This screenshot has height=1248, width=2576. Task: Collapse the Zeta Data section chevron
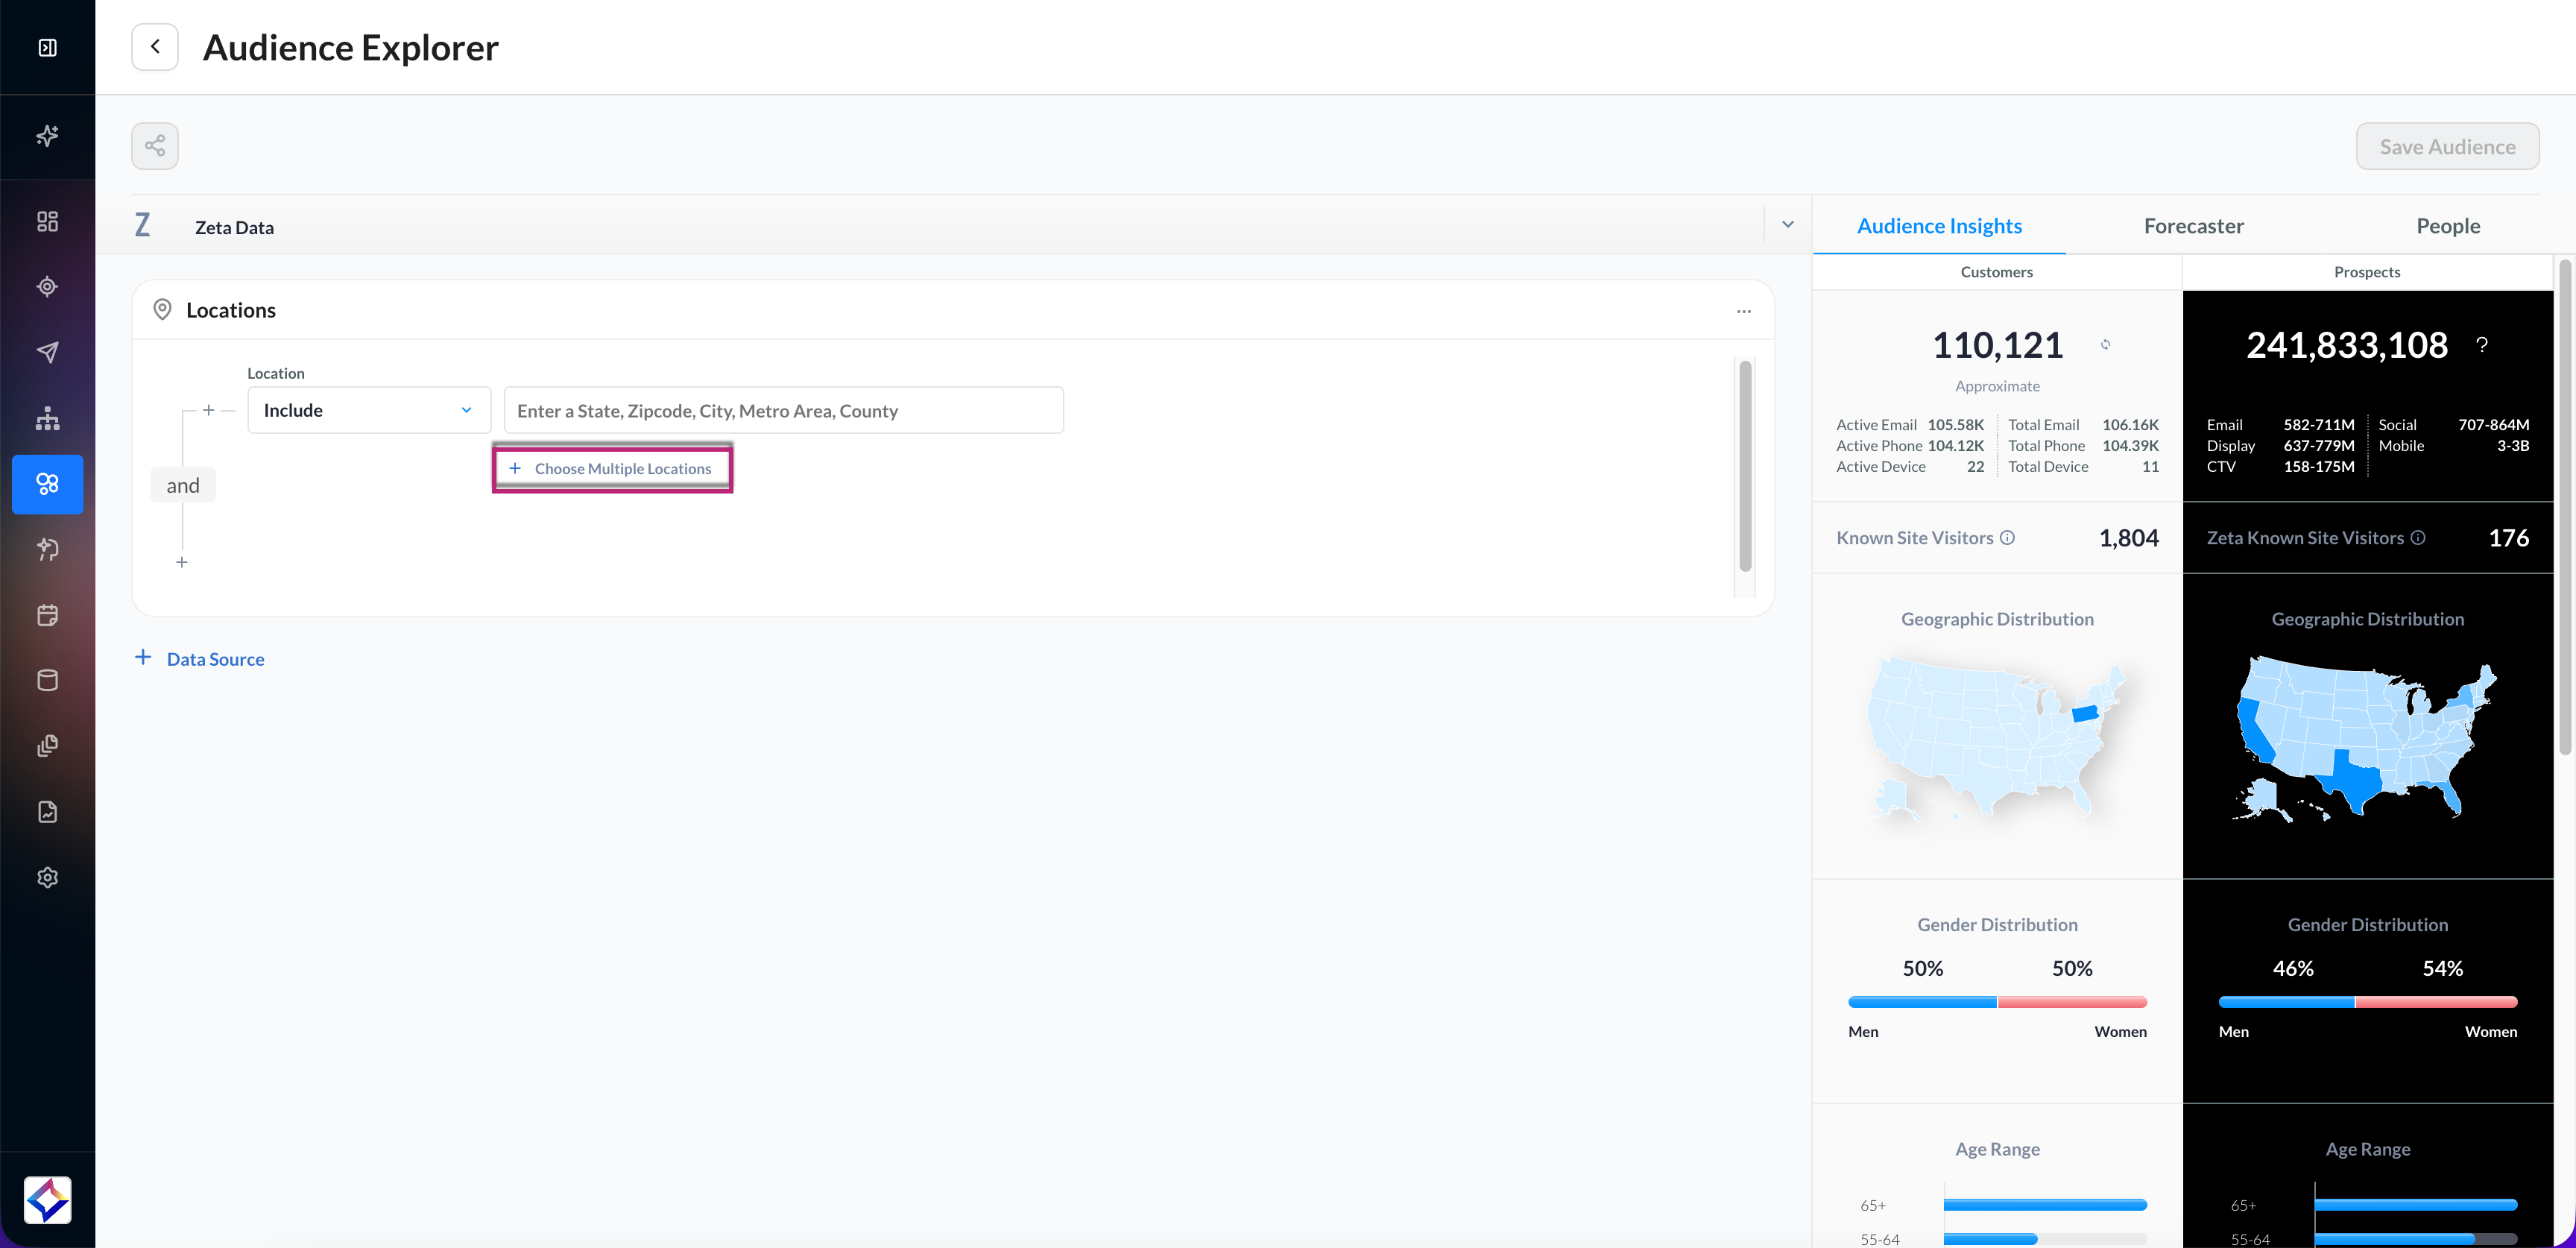(1788, 225)
